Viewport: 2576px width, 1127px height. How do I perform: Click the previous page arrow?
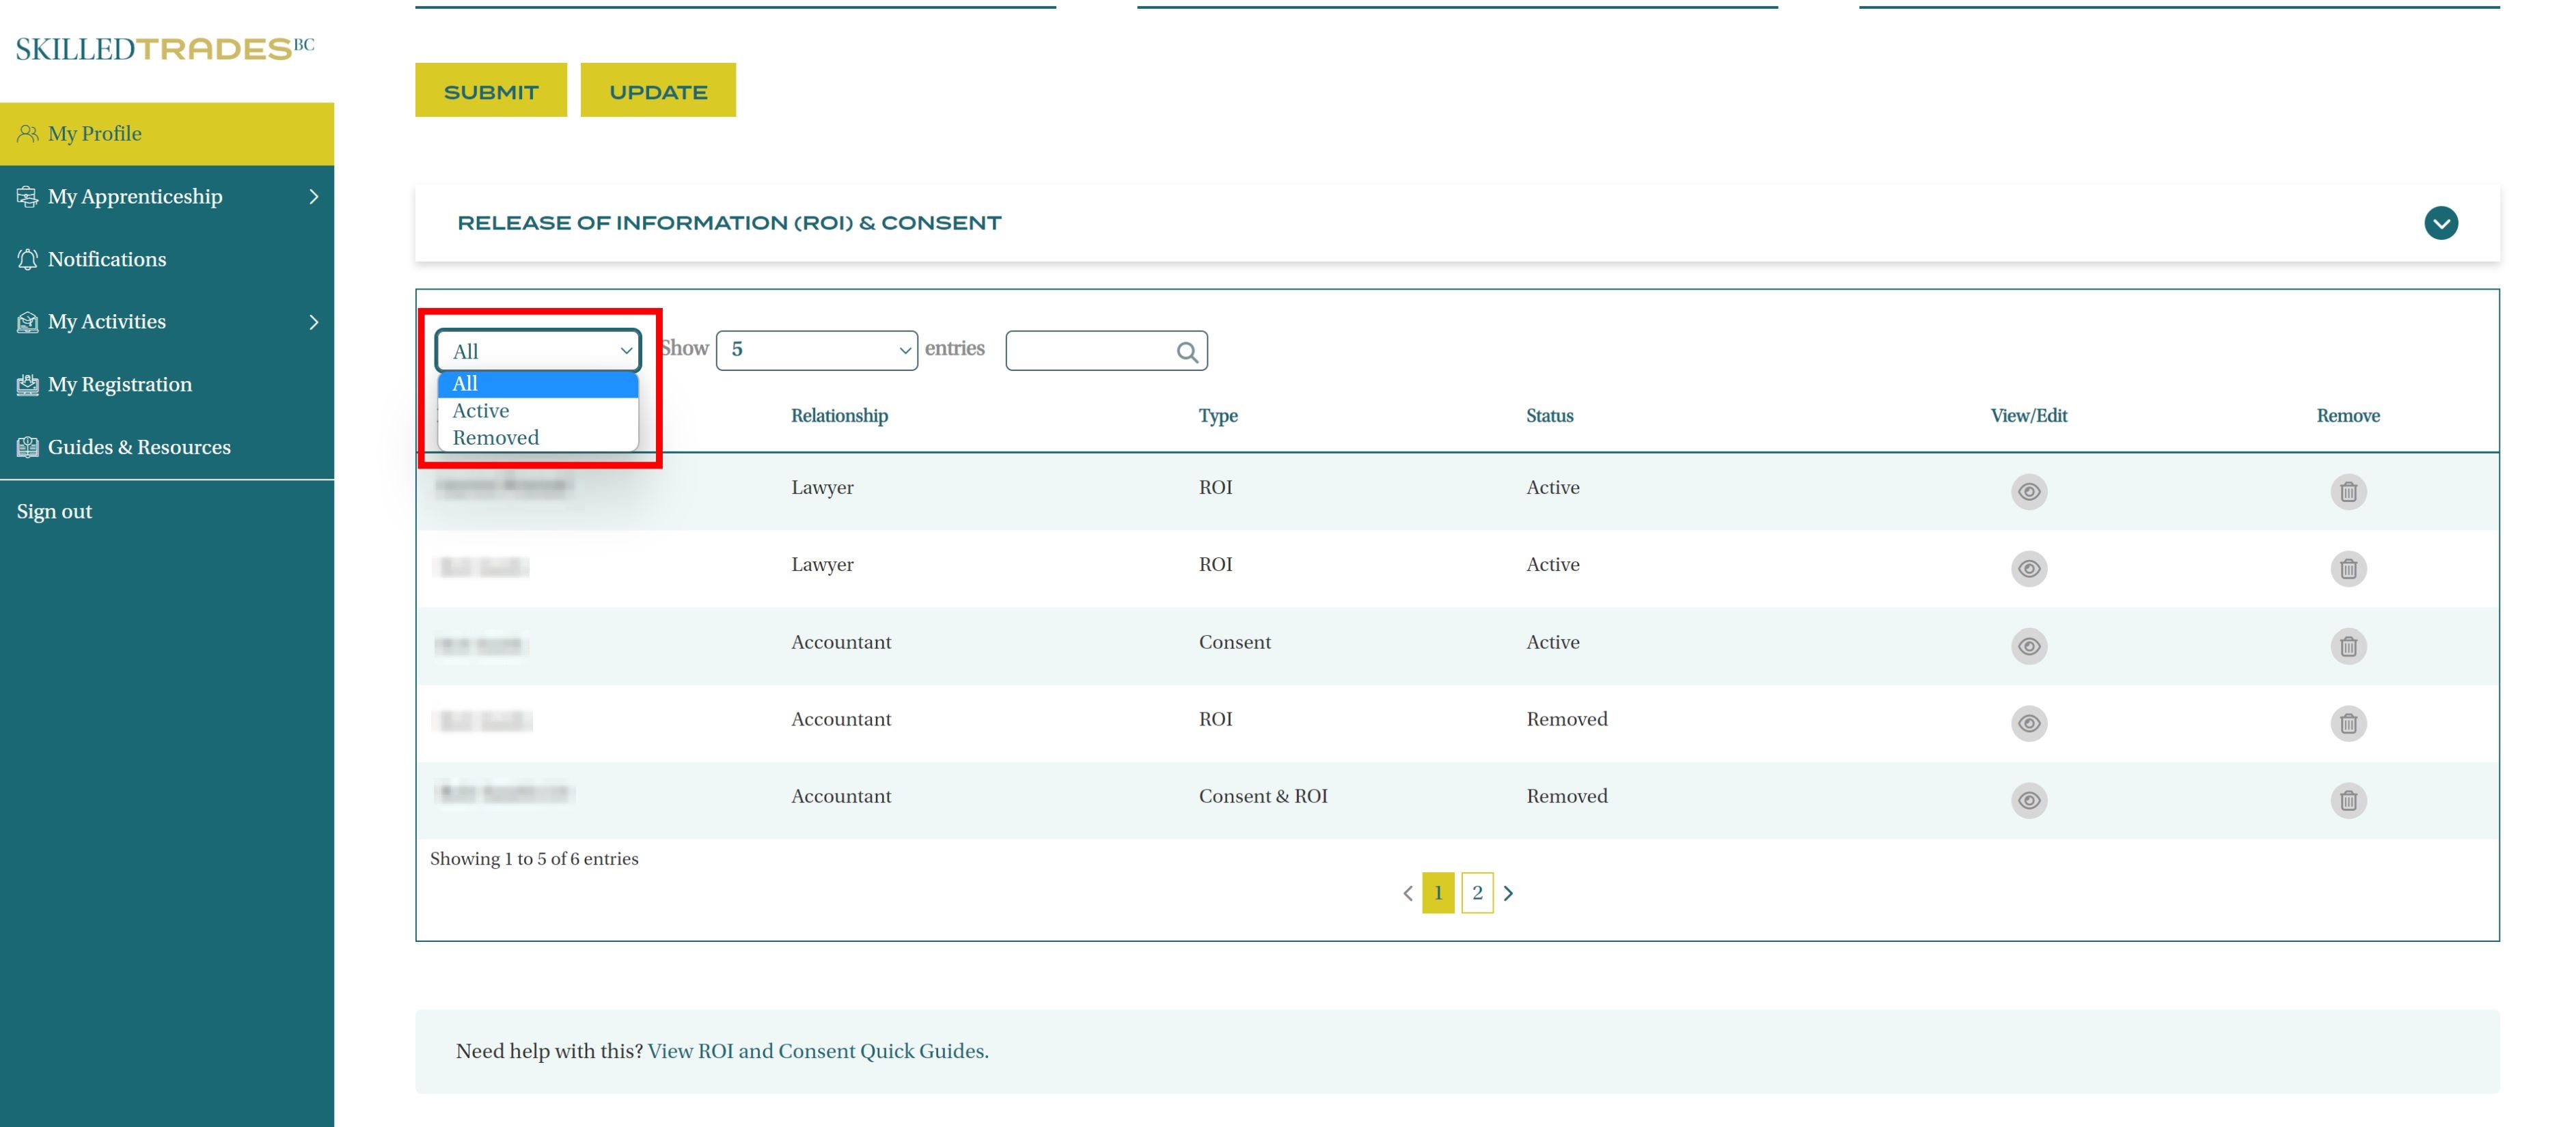(x=1407, y=893)
